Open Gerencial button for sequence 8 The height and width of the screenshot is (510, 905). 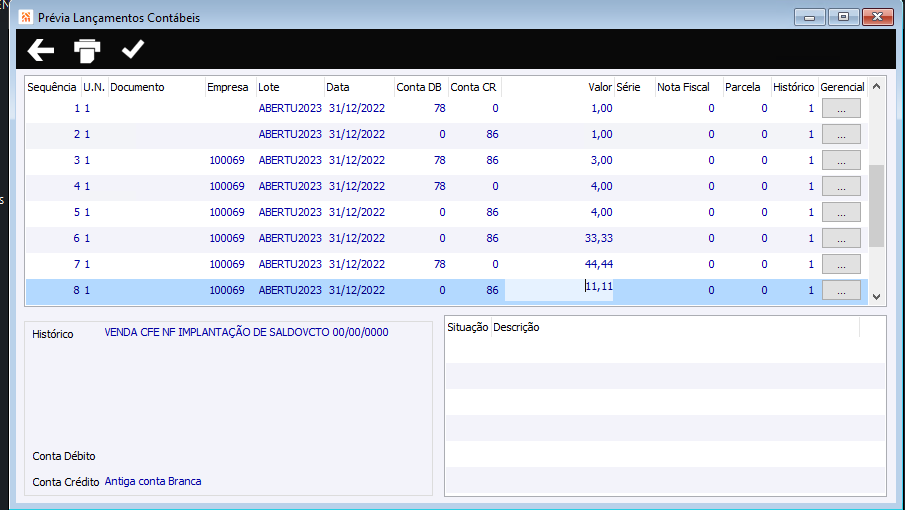point(841,290)
